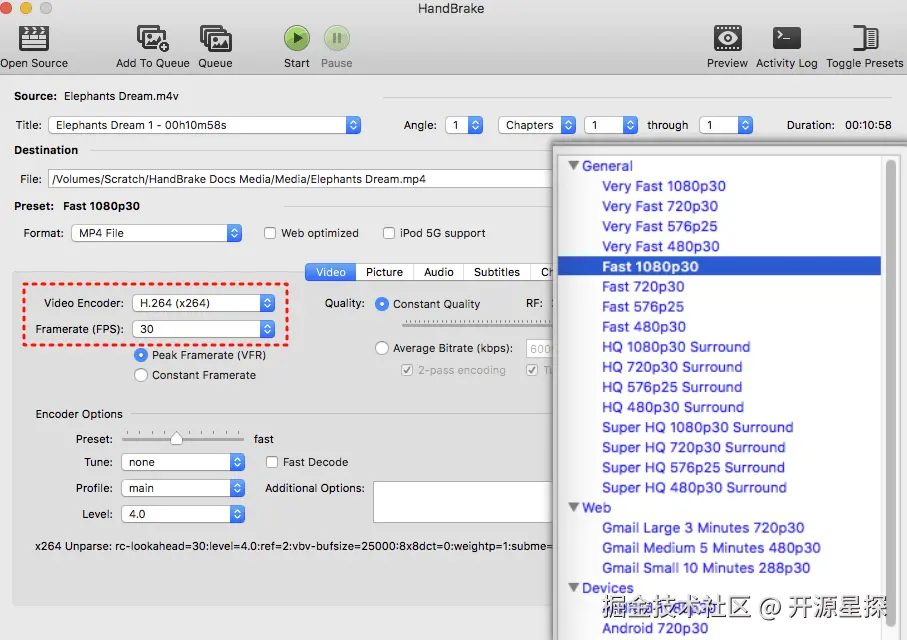
Task: Open the Chapters range type dropdown
Action: point(537,125)
